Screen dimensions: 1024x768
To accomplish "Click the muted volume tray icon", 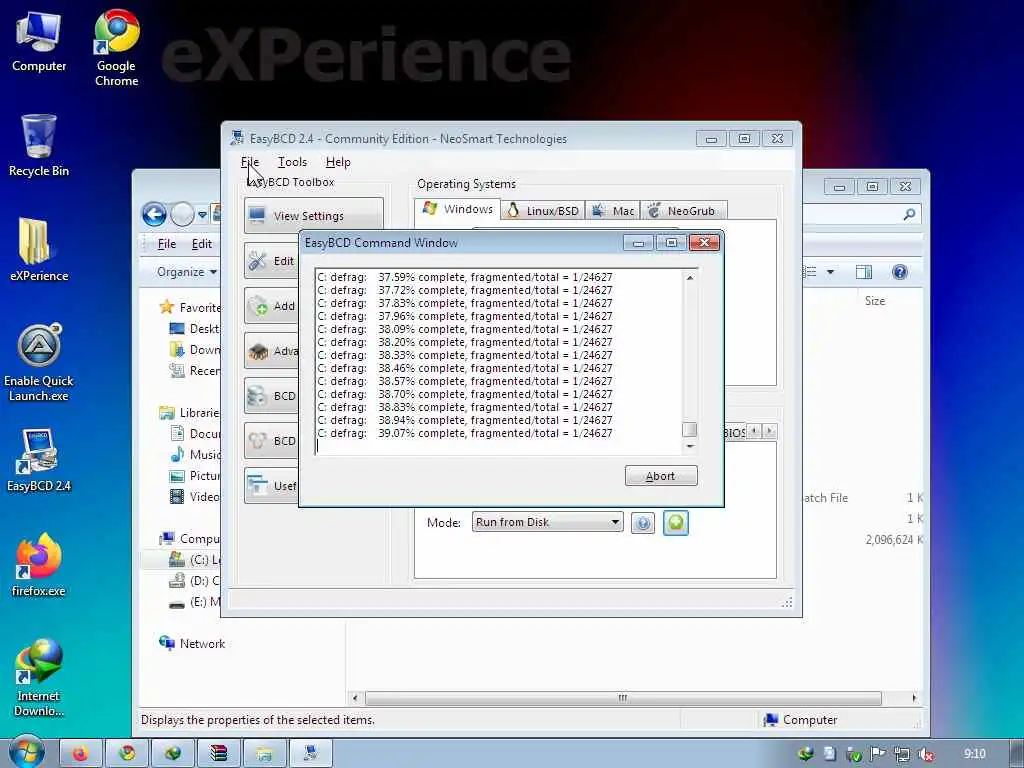I will click(x=926, y=754).
